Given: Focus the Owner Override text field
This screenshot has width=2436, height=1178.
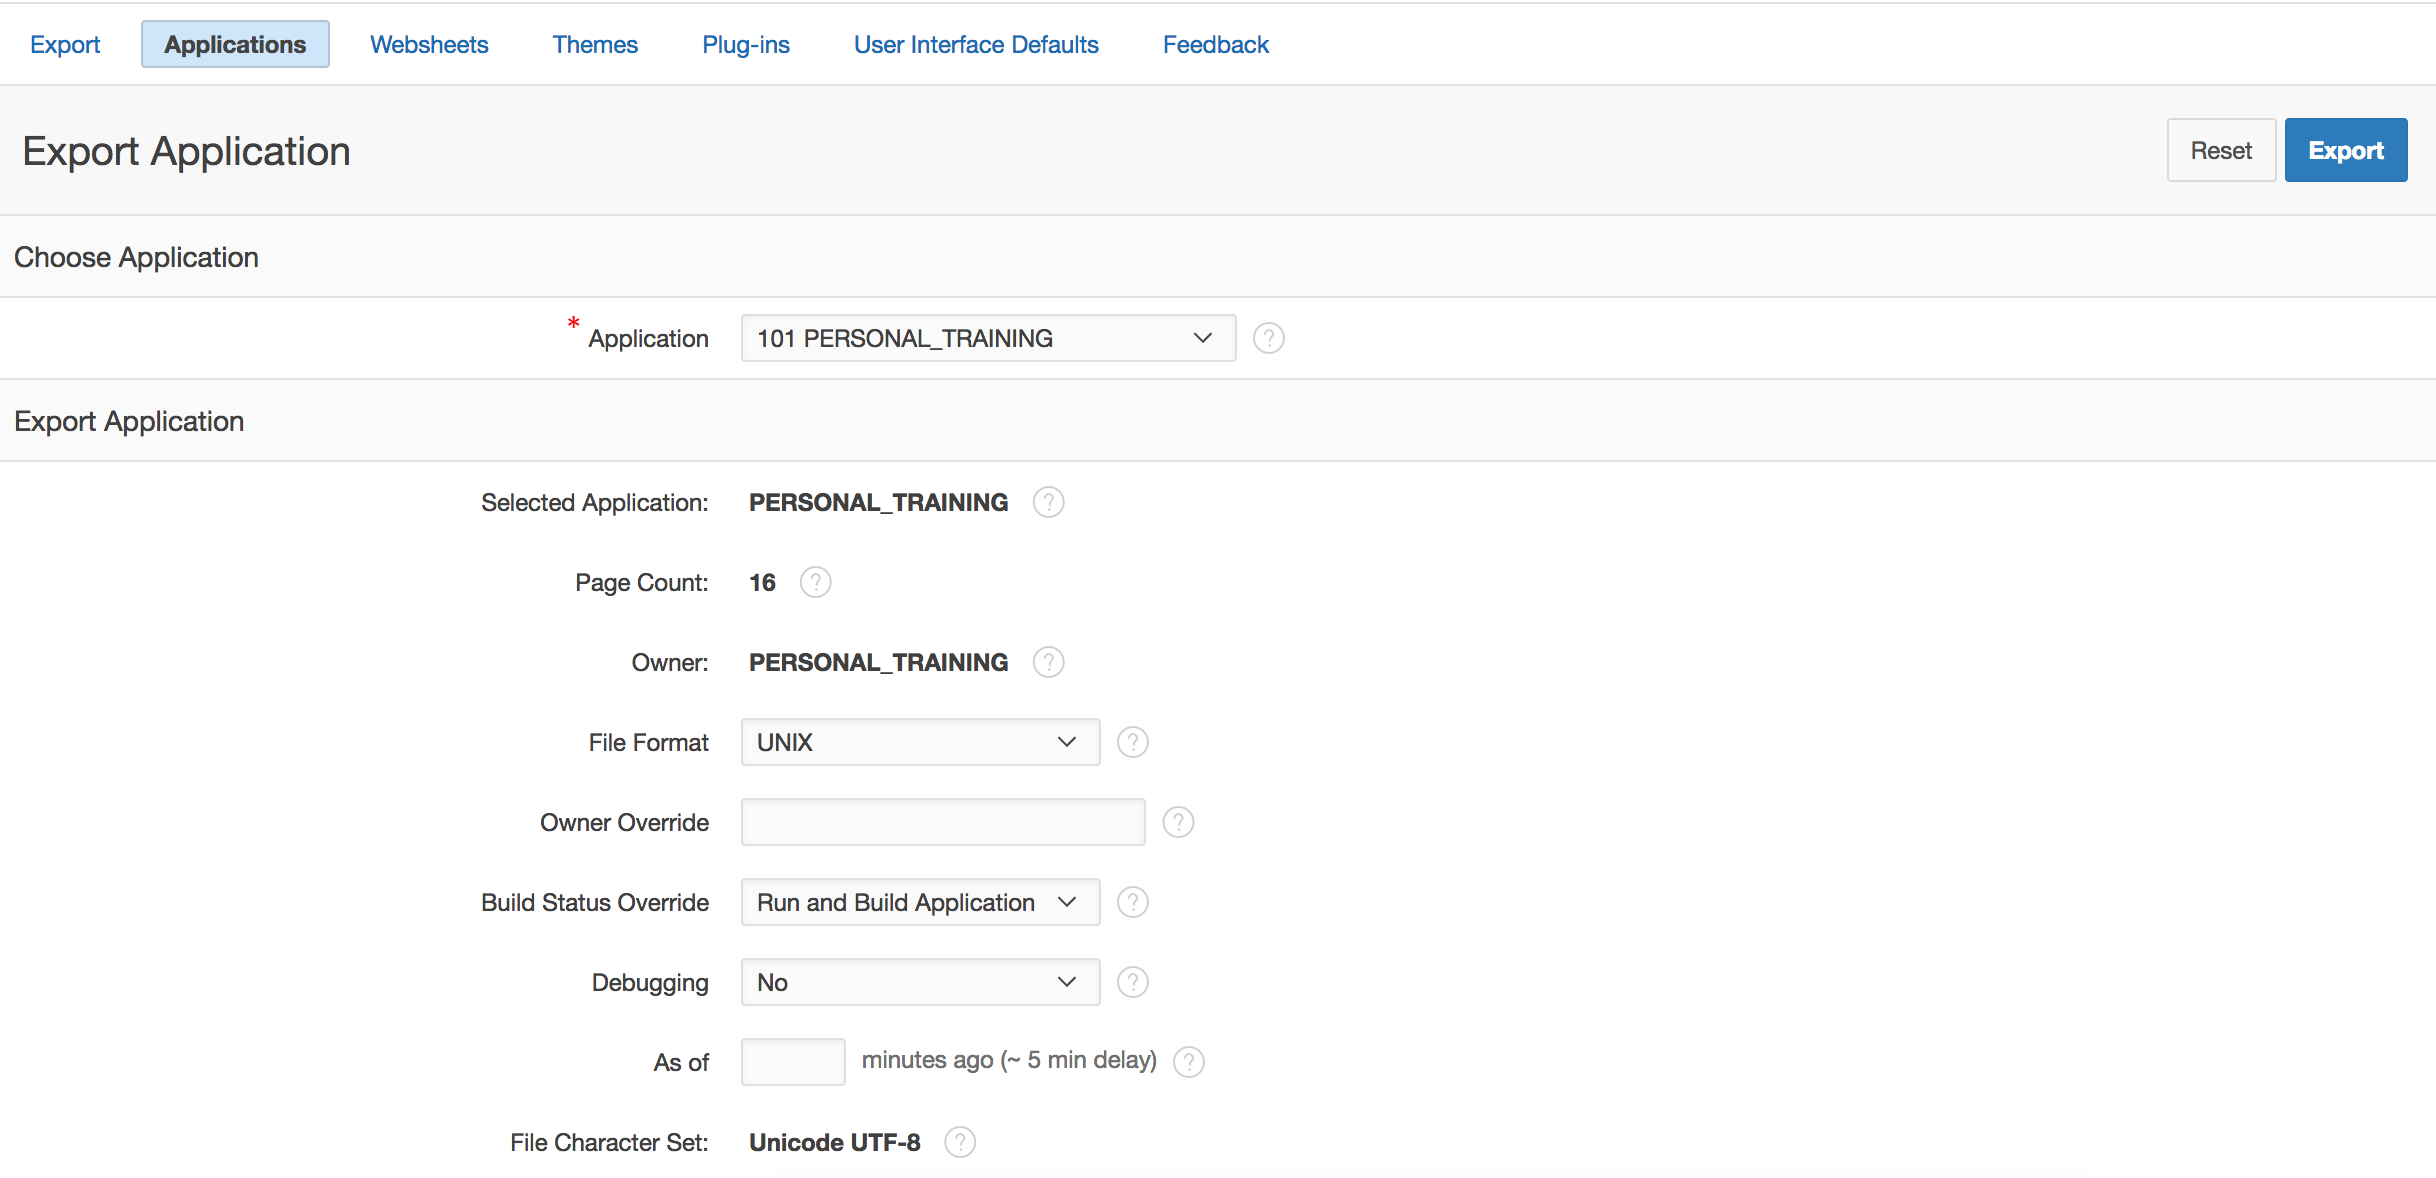Looking at the screenshot, I should pos(942,822).
